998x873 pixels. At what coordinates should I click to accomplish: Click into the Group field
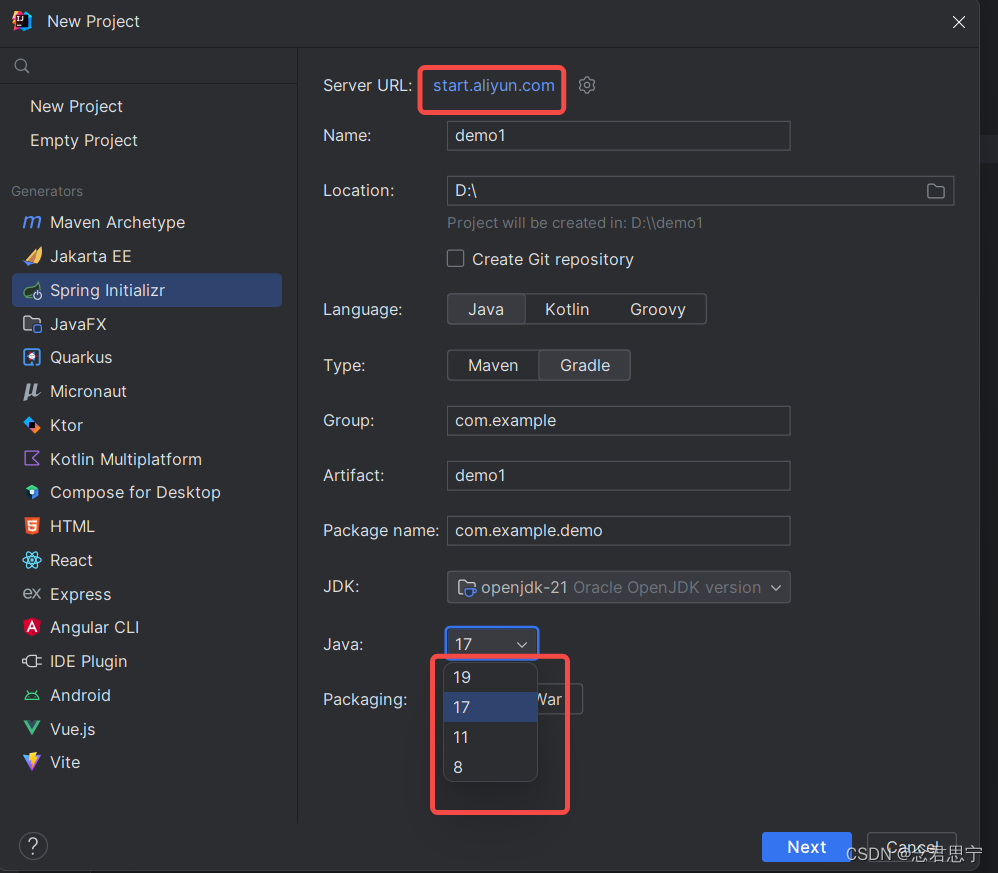pos(619,421)
